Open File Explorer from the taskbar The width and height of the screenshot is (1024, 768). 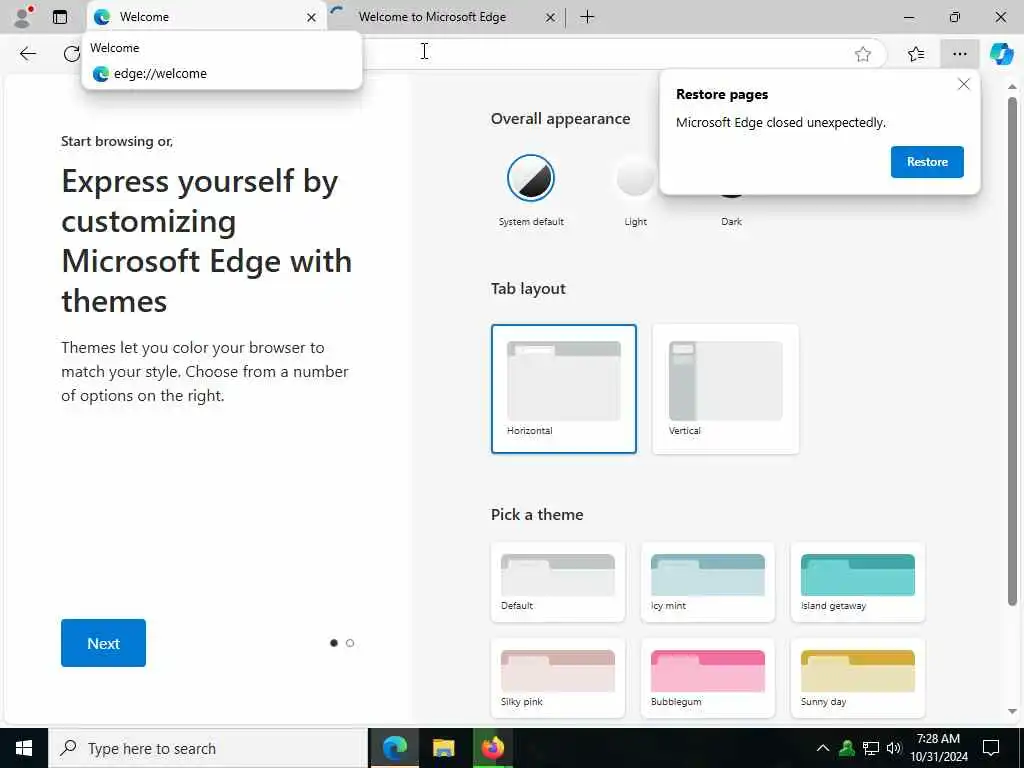[x=443, y=748]
